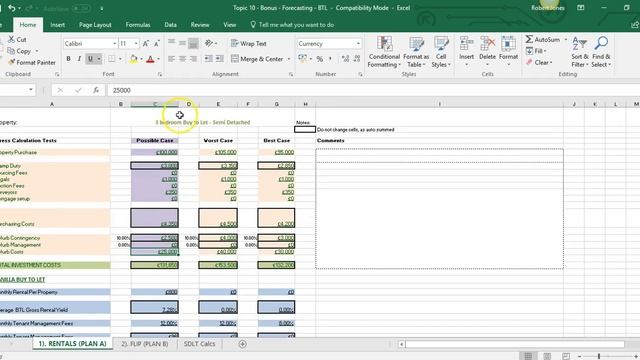The width and height of the screenshot is (640, 360).
Task: Decrease font size with small A
Action: [157, 43]
